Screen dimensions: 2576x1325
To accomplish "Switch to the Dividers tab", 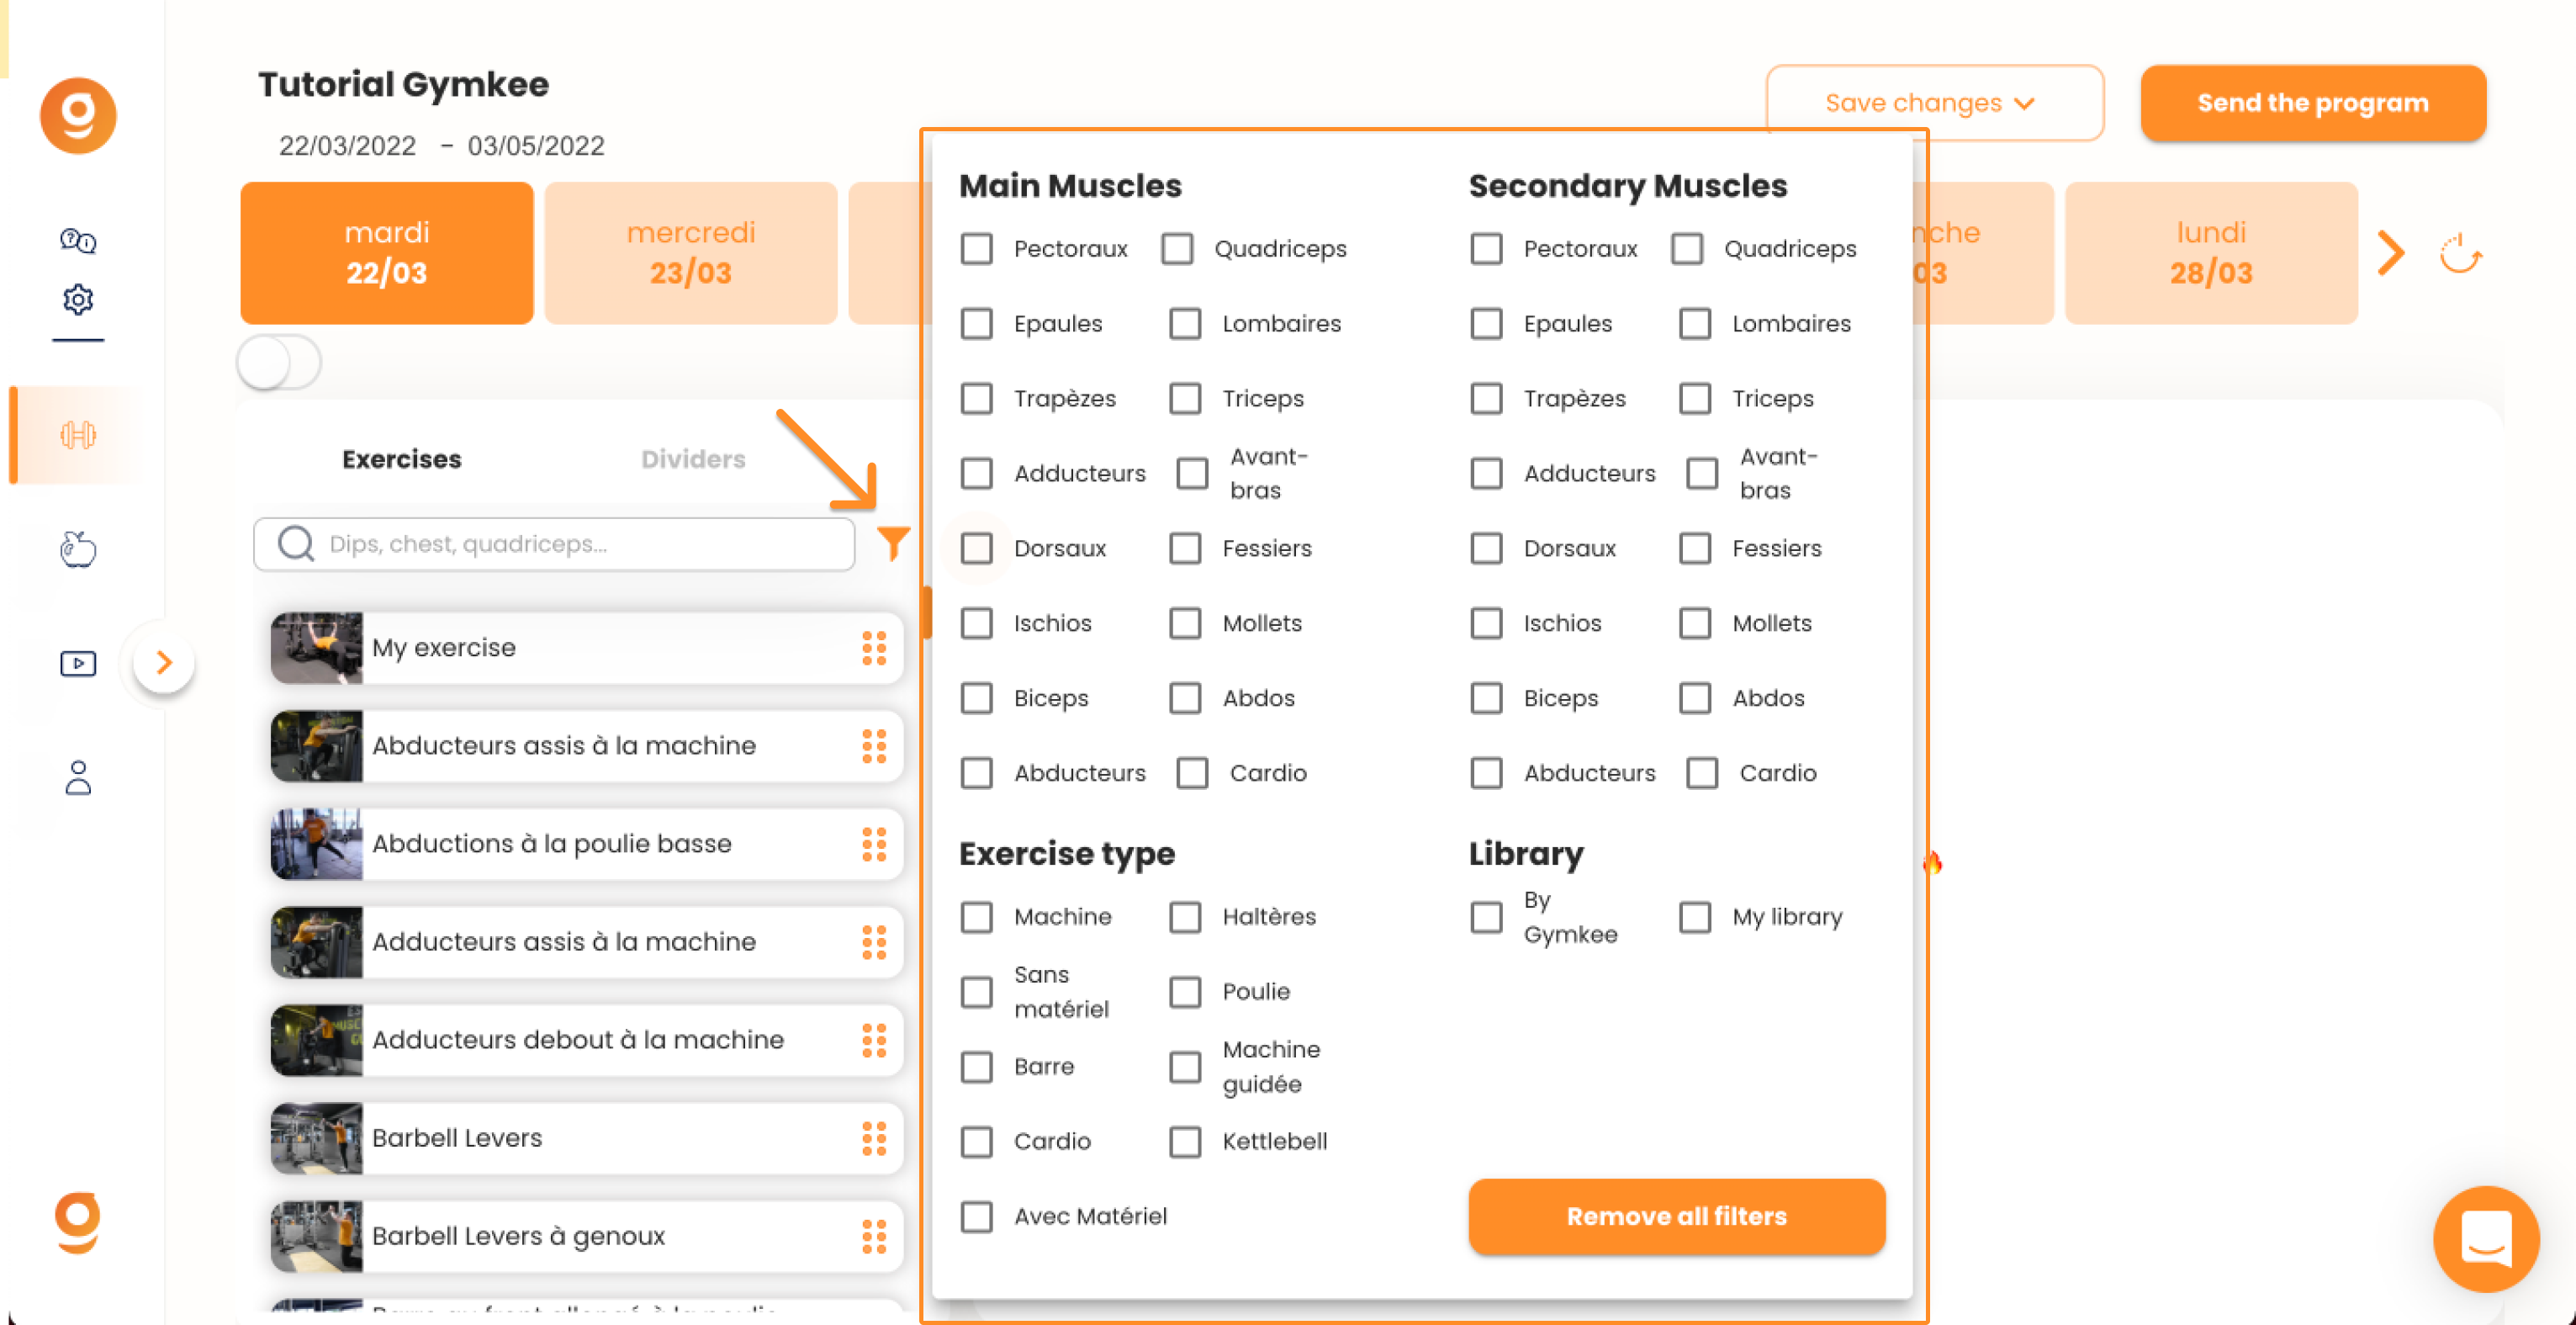I will click(693, 459).
